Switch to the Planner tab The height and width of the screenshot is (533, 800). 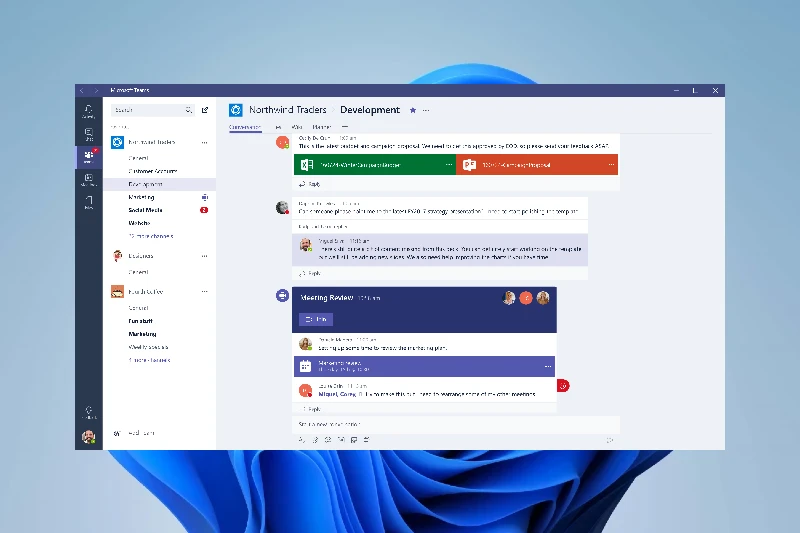click(x=322, y=127)
